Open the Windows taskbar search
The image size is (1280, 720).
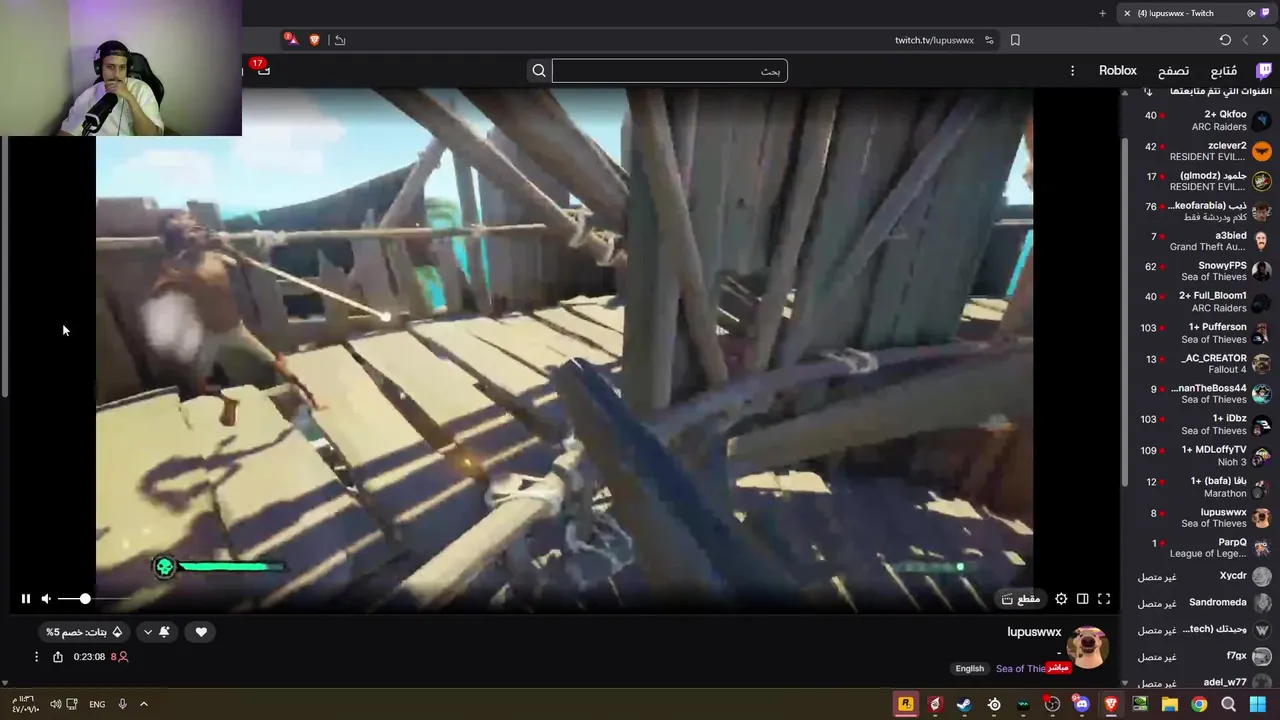1229,704
